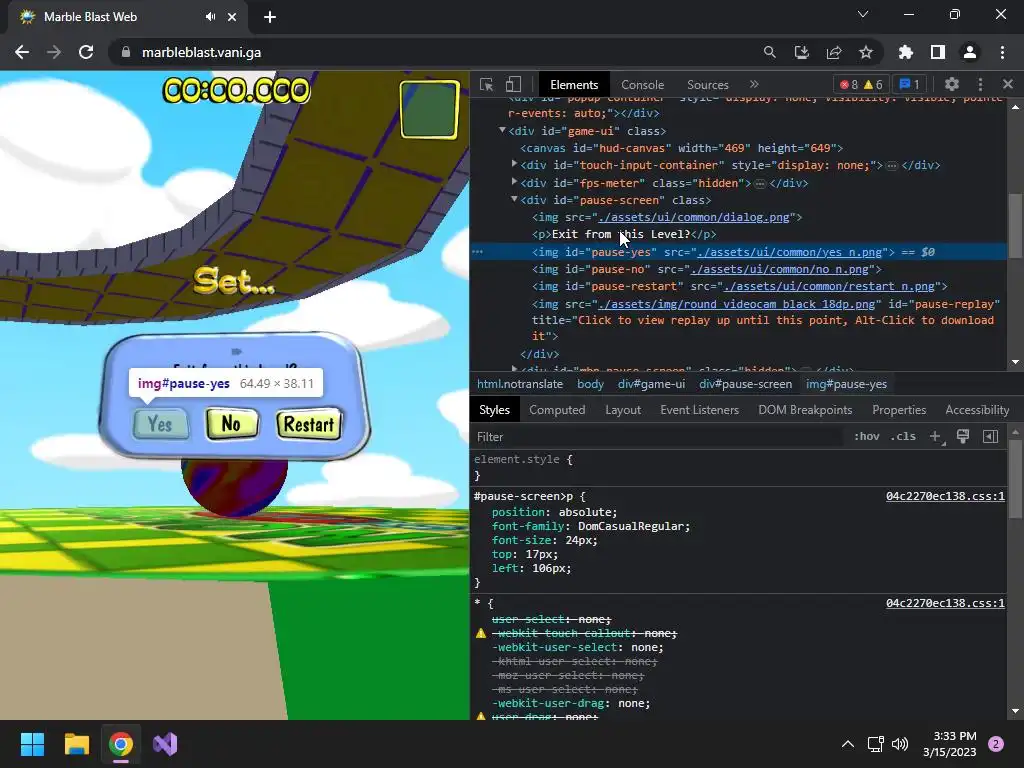Screen dimensions: 1024x768
Task: Click the body breadcrumb
Action: tap(590, 384)
